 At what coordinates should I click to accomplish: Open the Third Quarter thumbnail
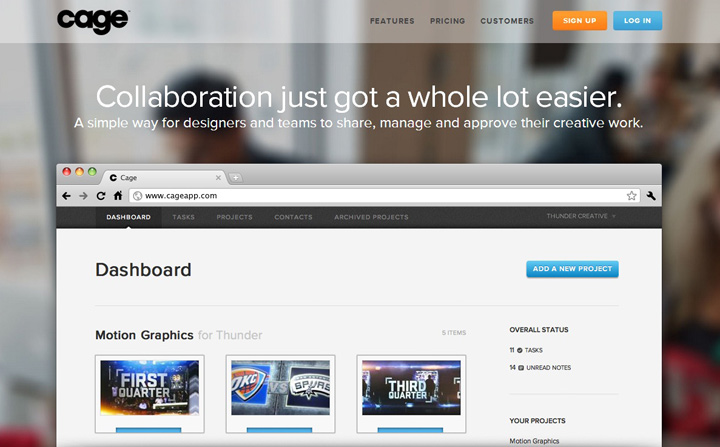click(411, 388)
